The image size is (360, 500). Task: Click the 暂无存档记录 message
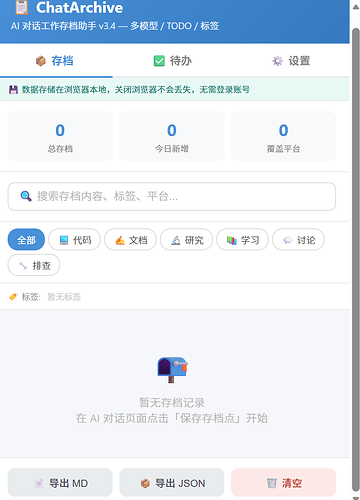coord(172,403)
